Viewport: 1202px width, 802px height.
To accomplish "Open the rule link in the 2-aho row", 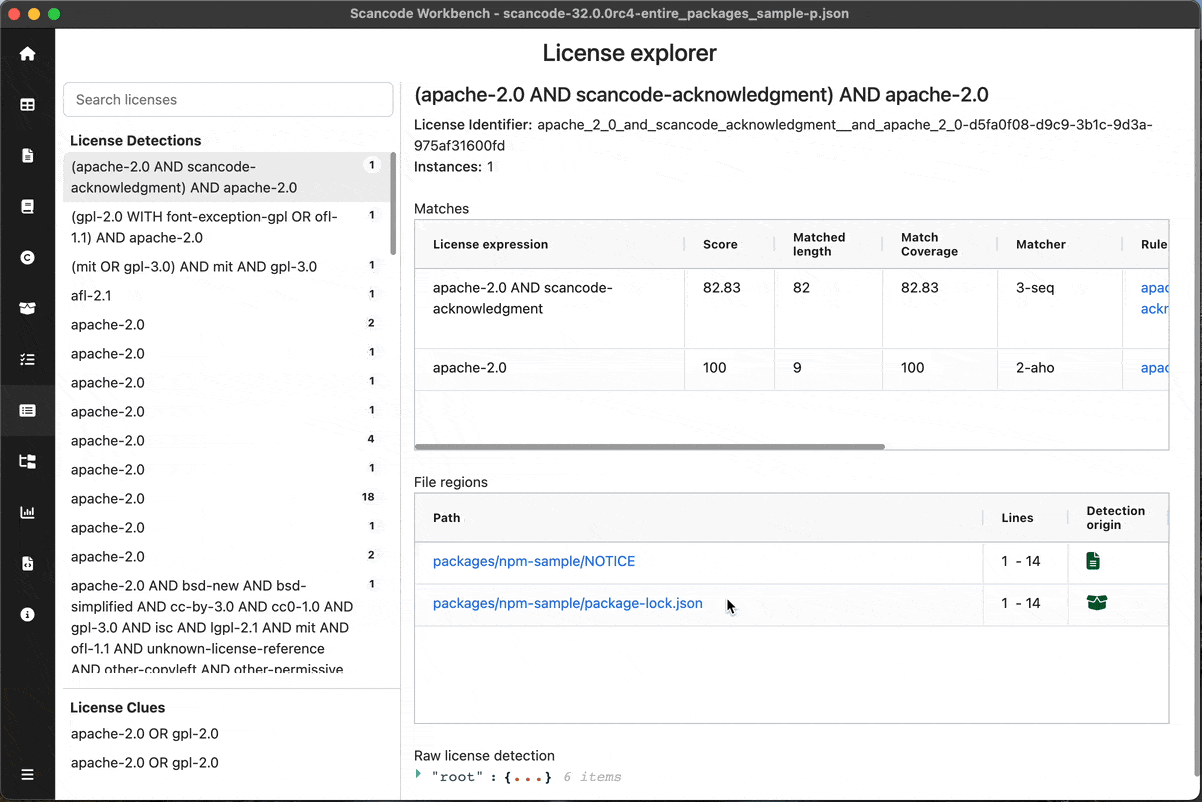I will (x=1155, y=368).
